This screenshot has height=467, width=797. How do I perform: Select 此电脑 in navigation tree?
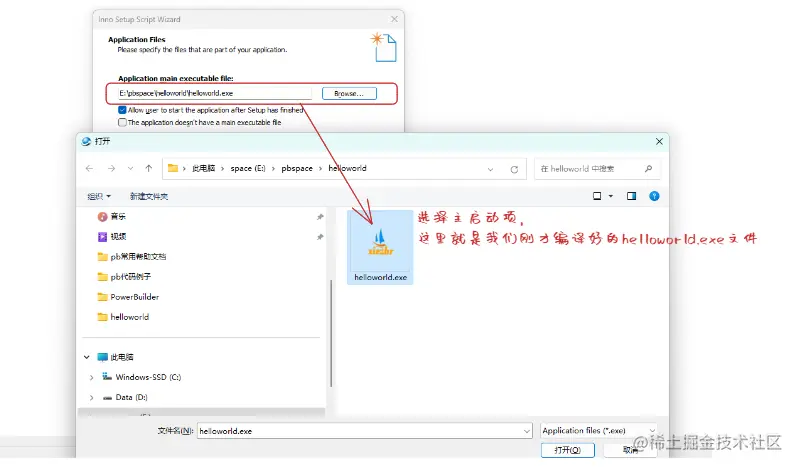coord(121,357)
